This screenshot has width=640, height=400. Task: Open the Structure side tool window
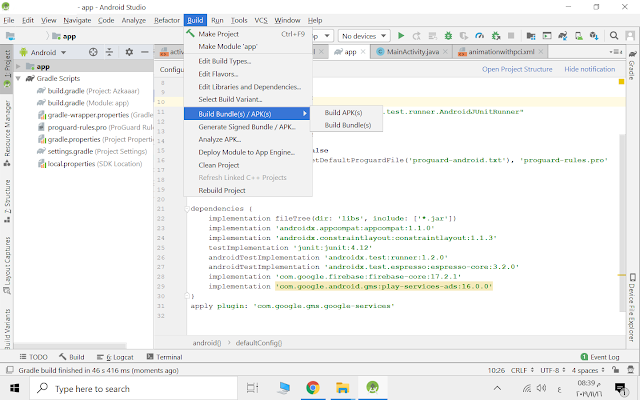click(7, 201)
